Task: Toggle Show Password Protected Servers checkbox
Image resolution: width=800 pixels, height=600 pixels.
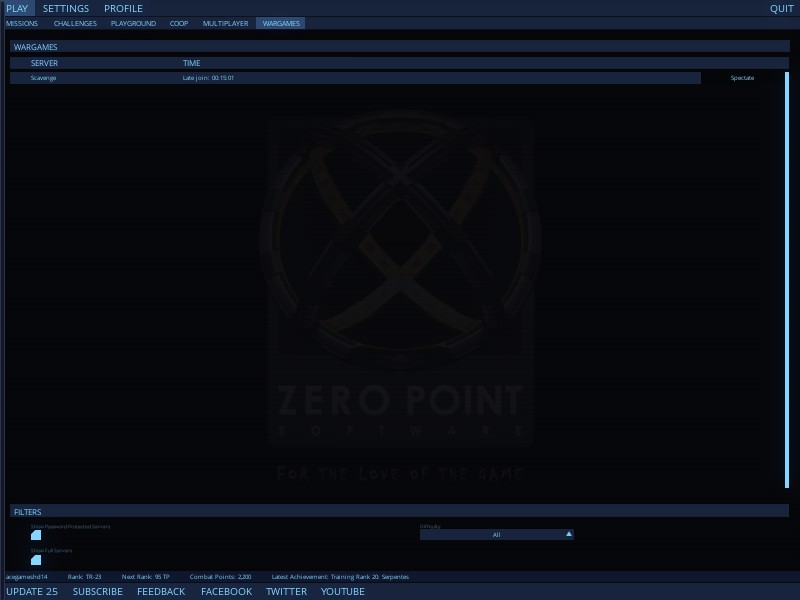Action: pos(36,535)
